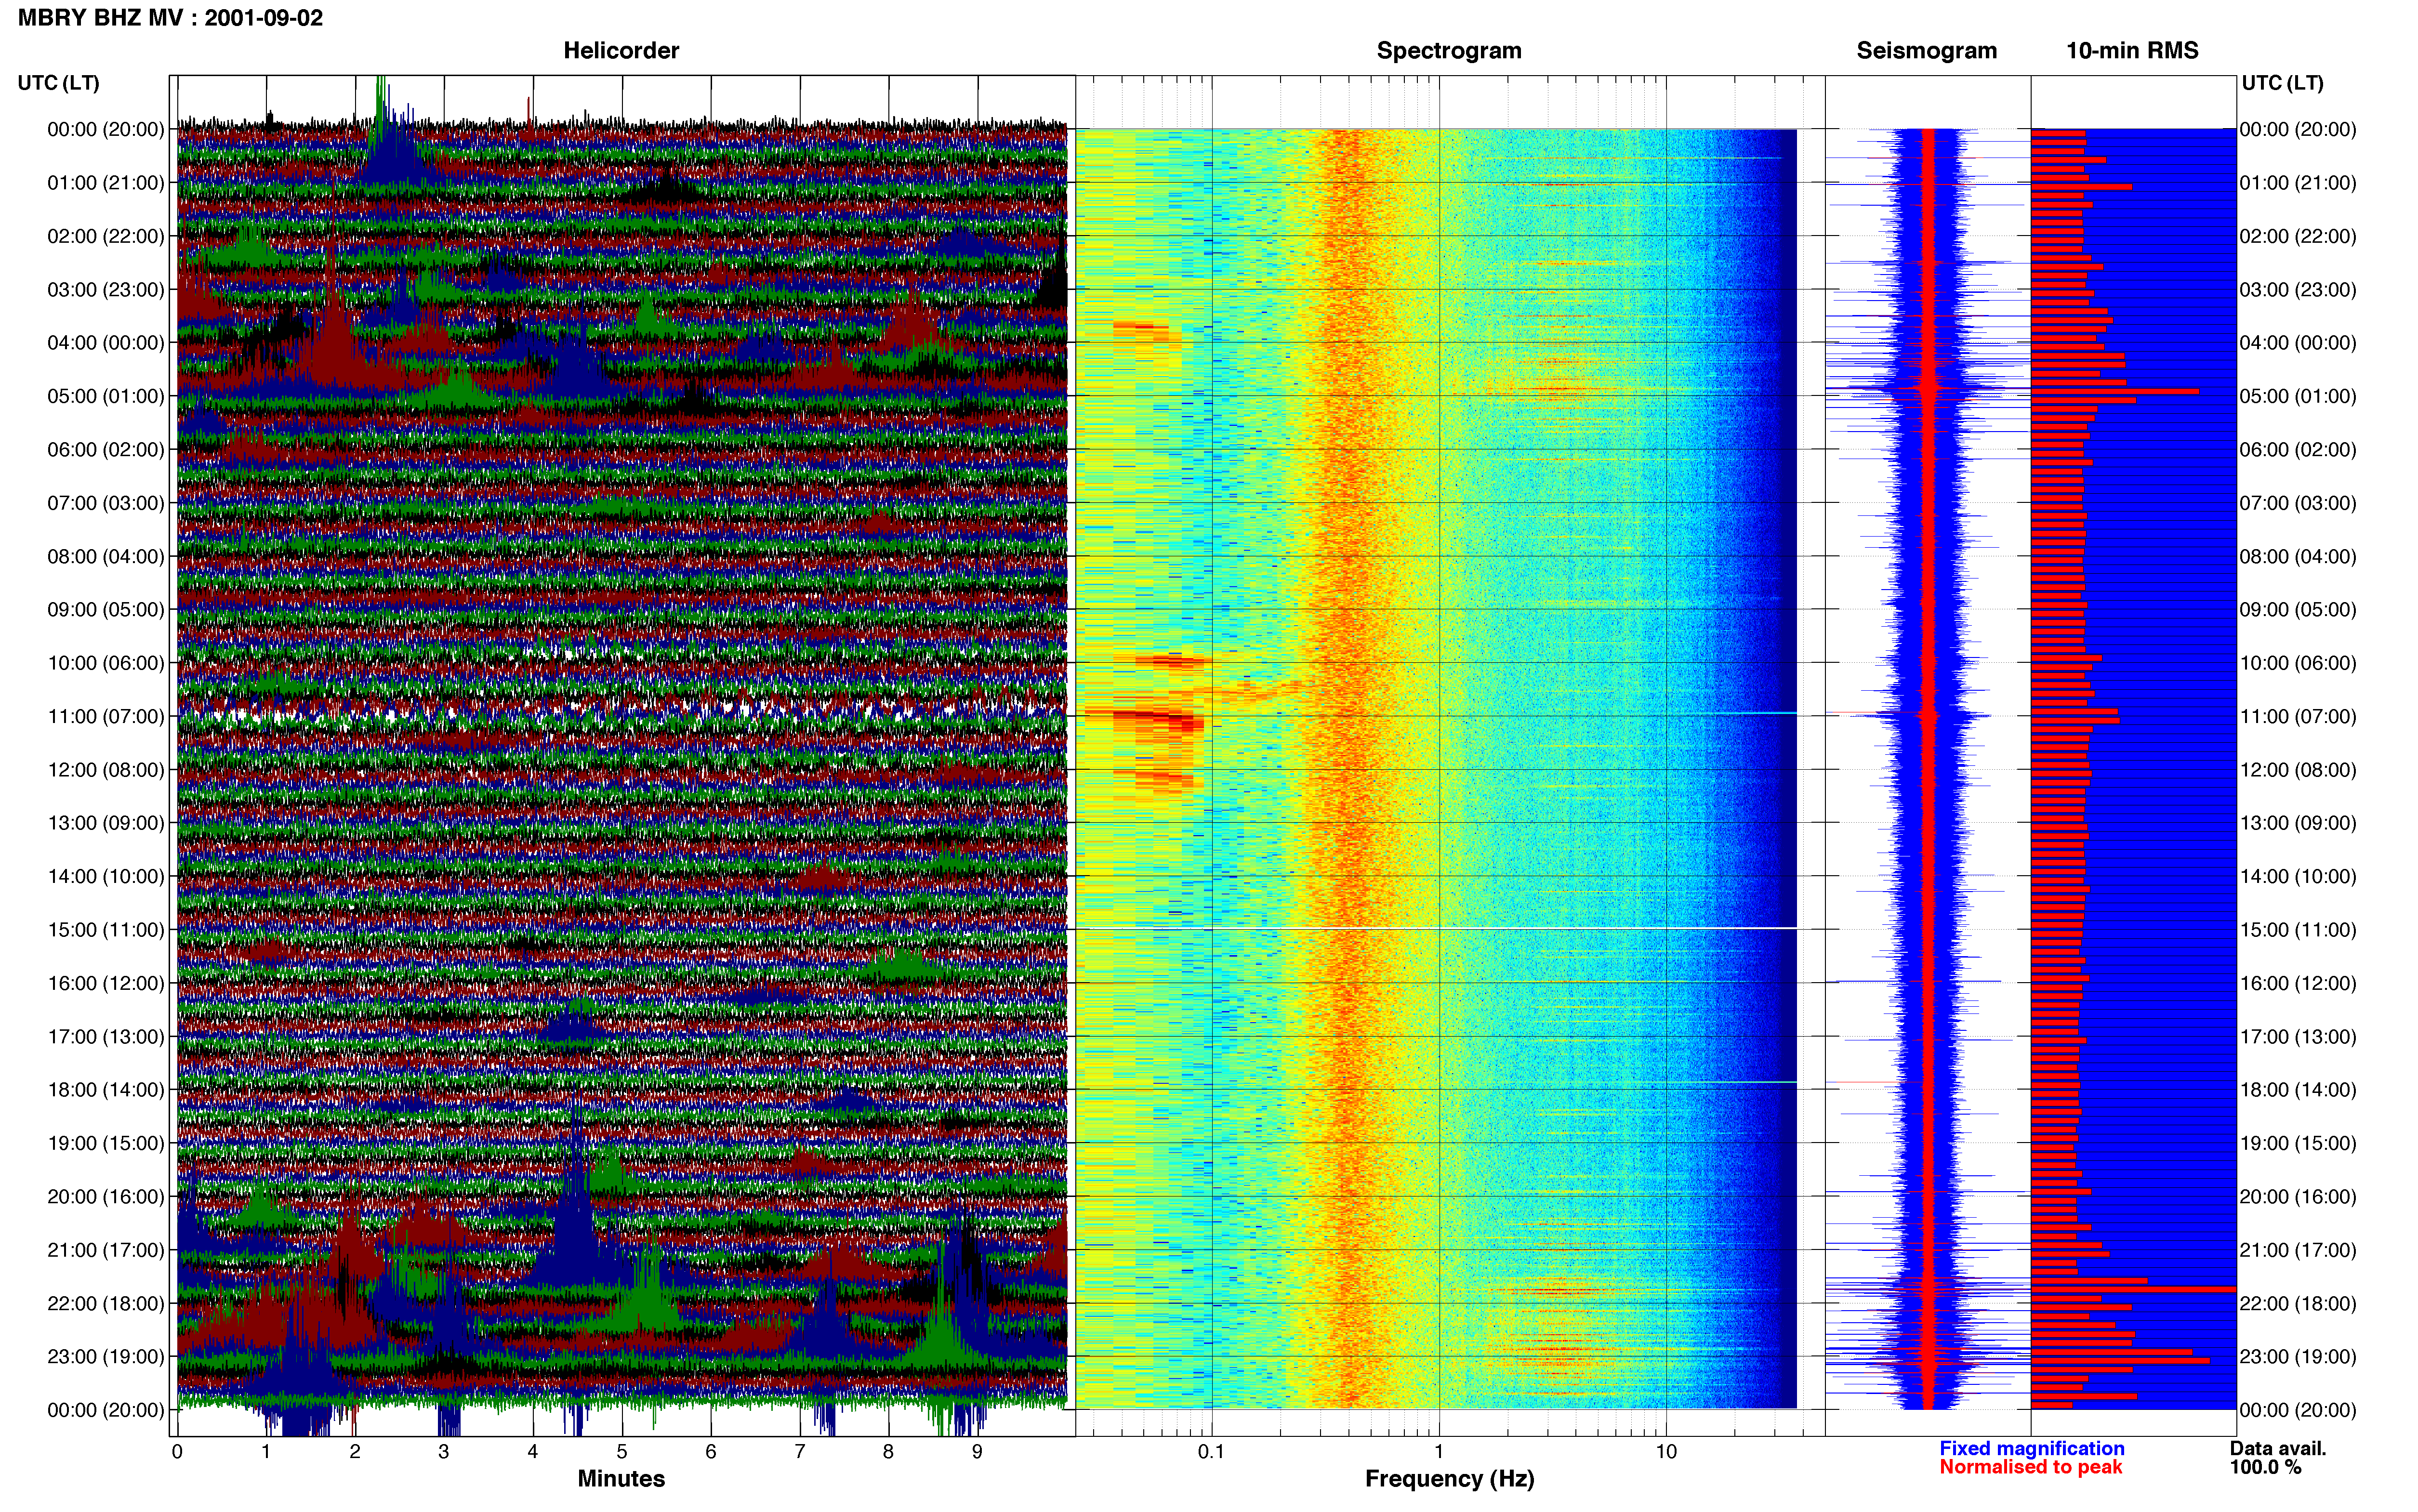Click the left '13:00 (09:00)' time label
Viewport: 2418px width, 1512px height.
click(106, 823)
